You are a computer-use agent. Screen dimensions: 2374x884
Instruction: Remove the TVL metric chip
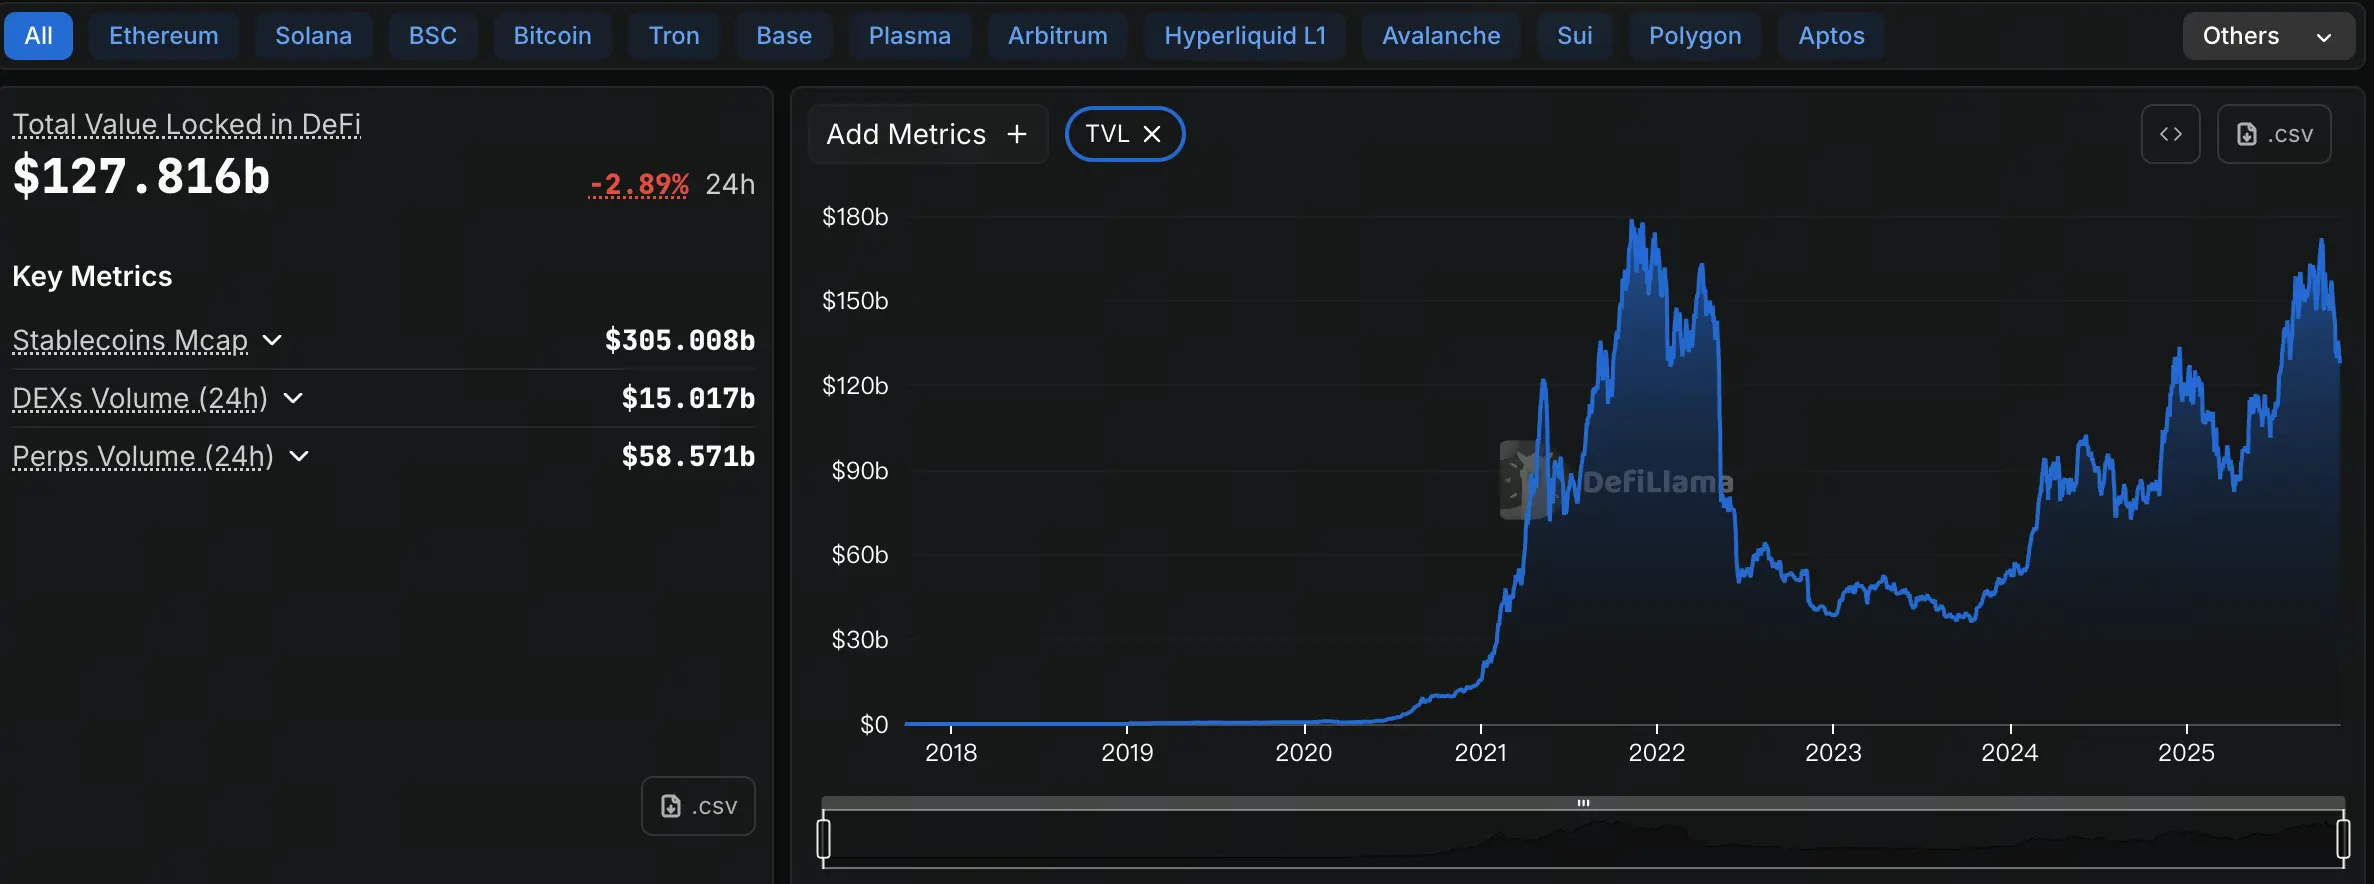point(1152,134)
